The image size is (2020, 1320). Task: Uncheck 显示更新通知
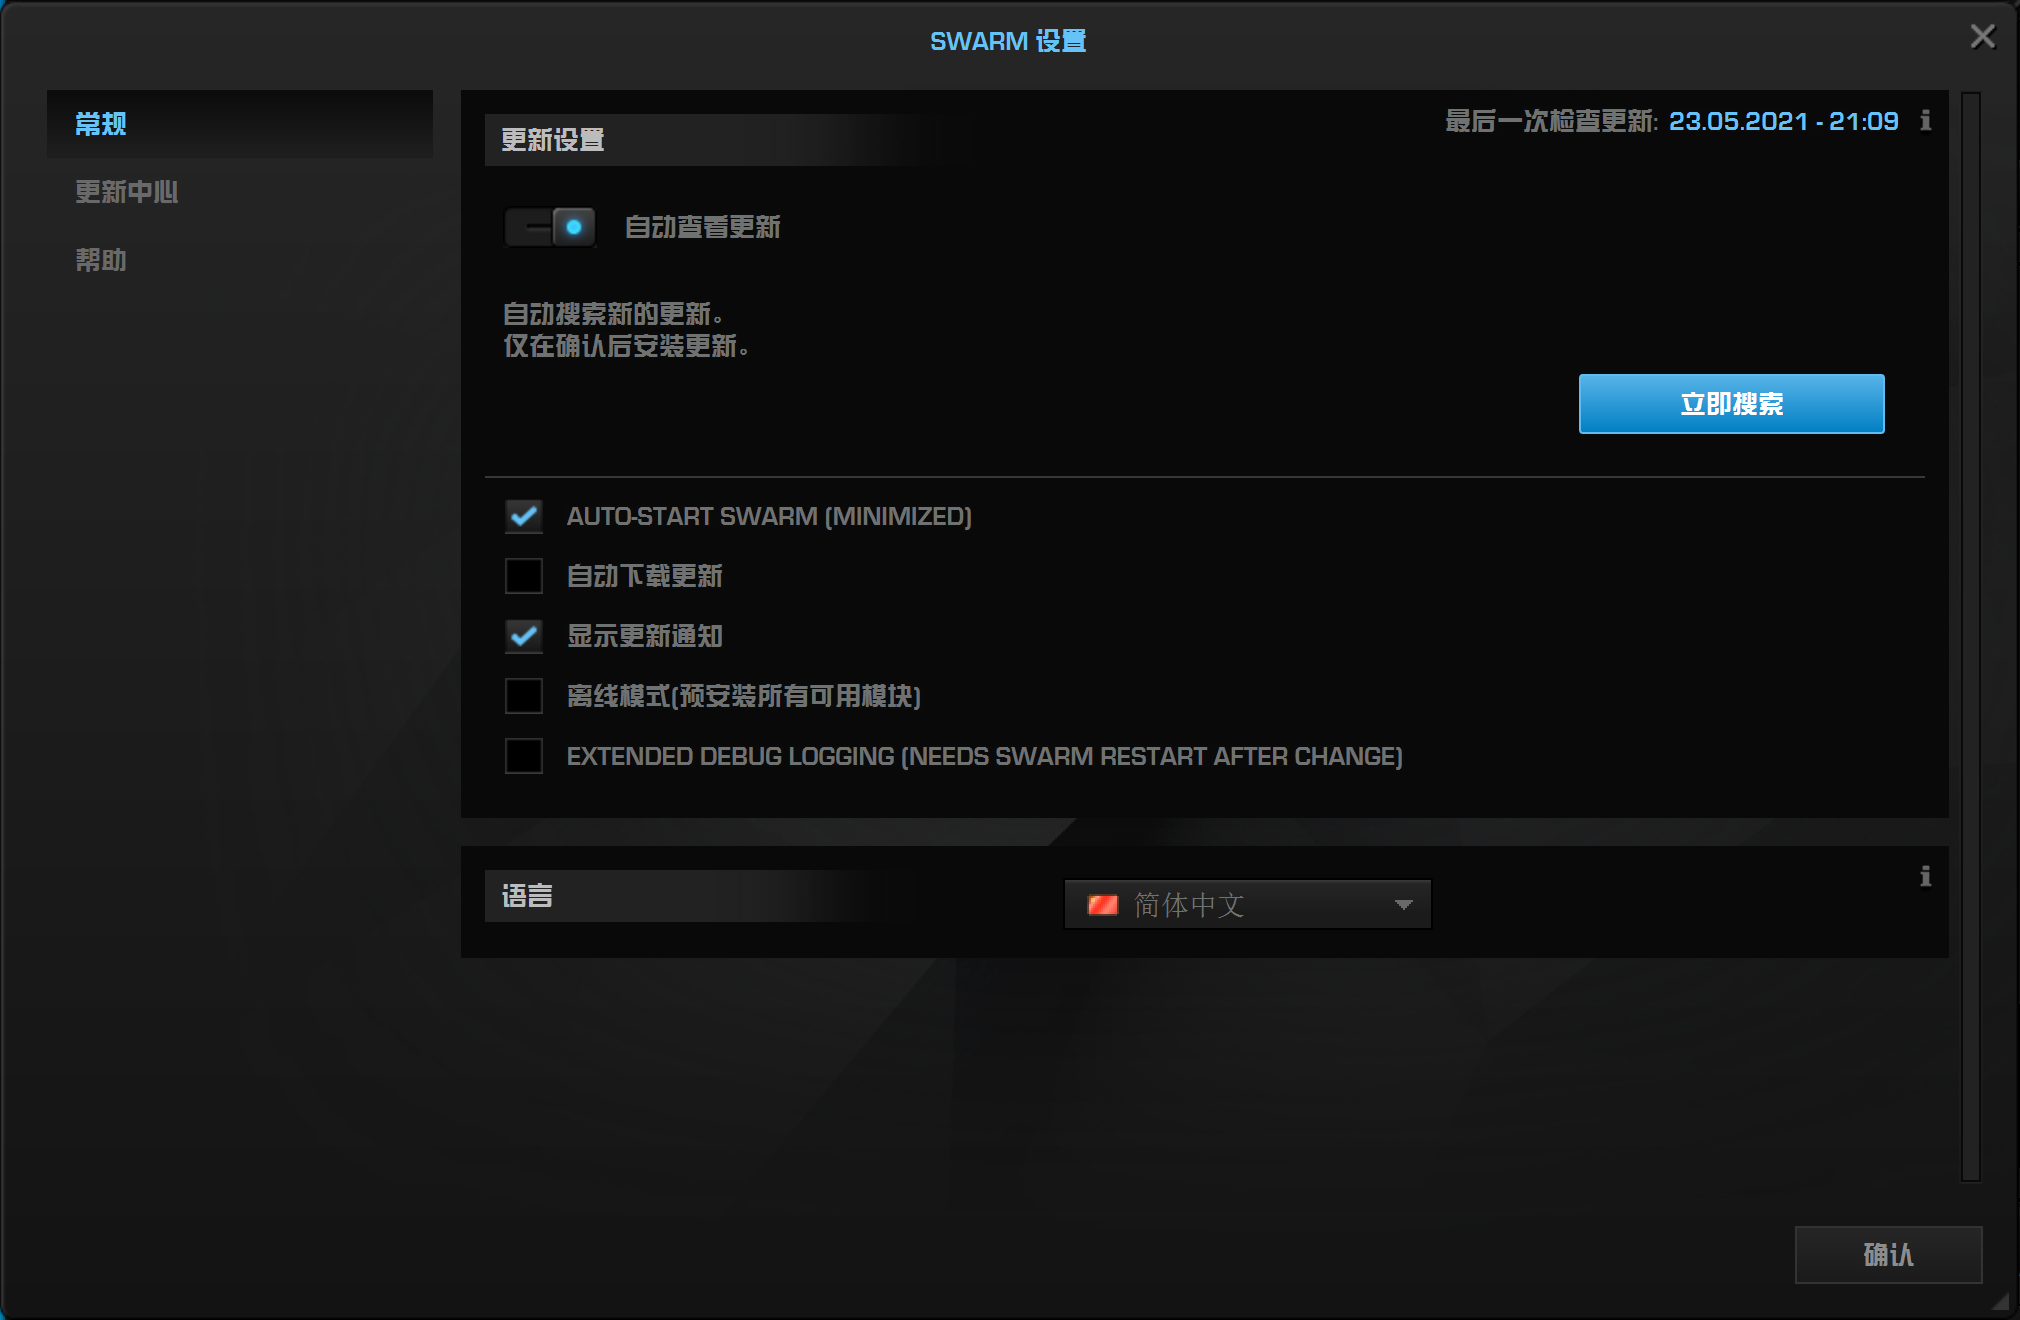click(524, 636)
